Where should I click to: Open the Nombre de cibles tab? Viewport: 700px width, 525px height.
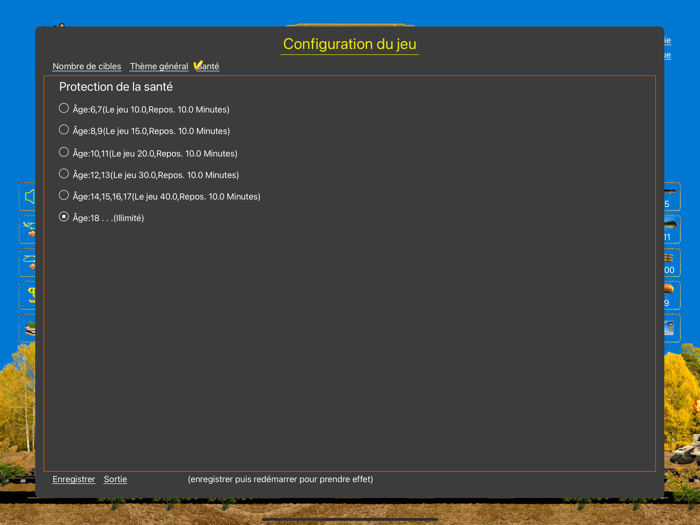pyautogui.click(x=87, y=66)
